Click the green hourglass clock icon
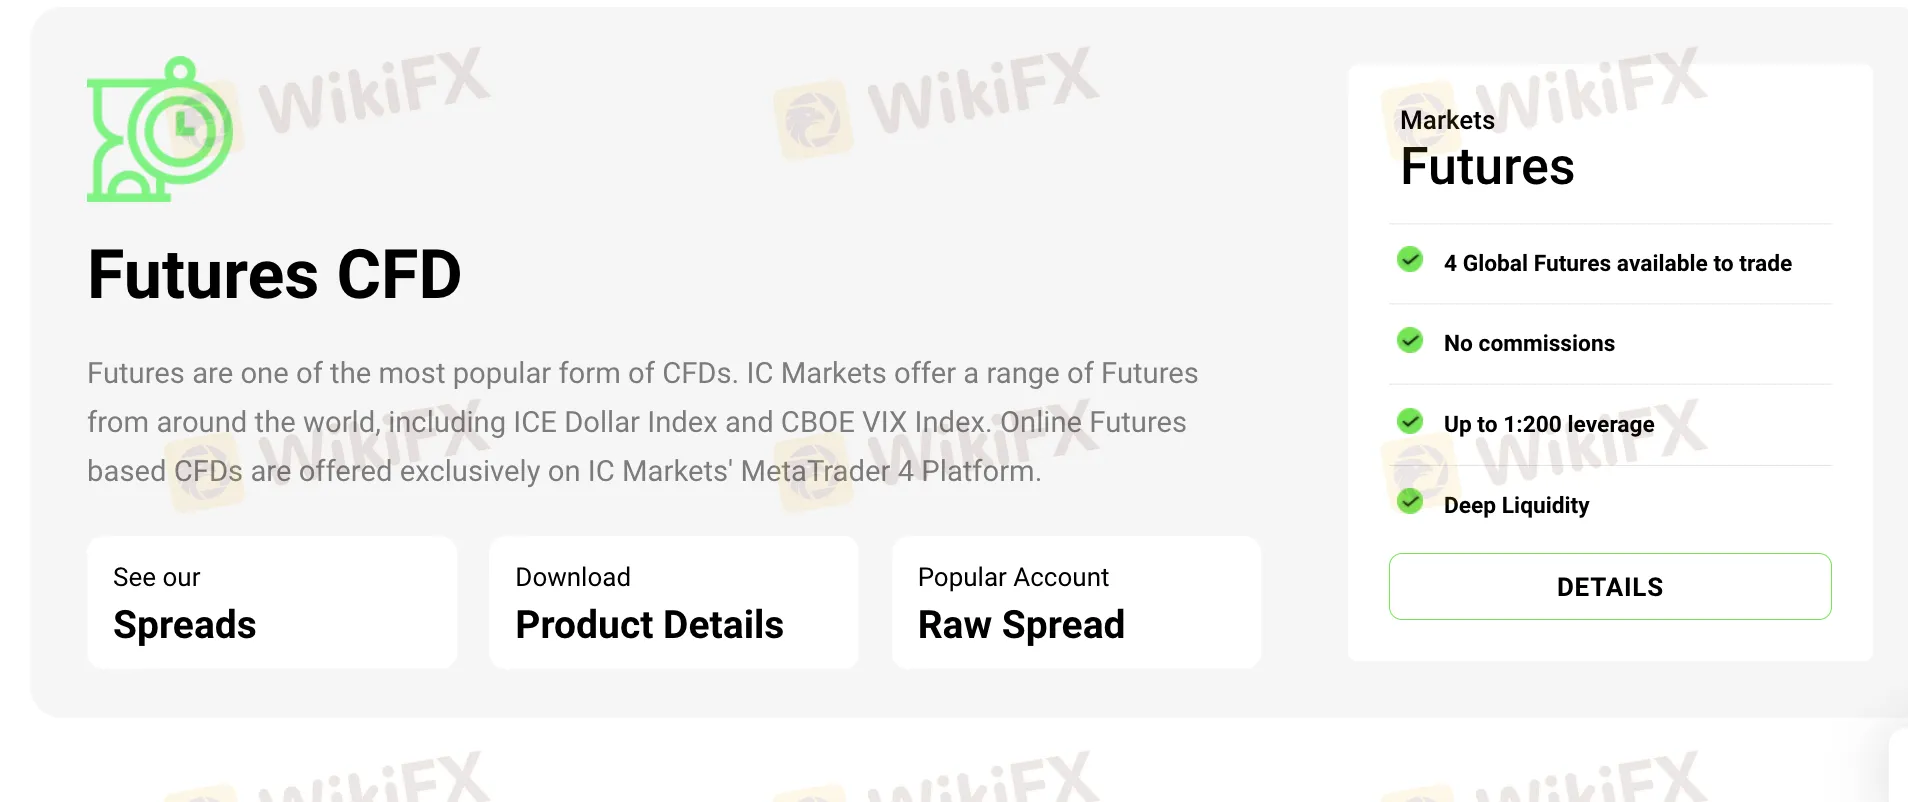Screen dimensions: 1908x802 point(160,130)
